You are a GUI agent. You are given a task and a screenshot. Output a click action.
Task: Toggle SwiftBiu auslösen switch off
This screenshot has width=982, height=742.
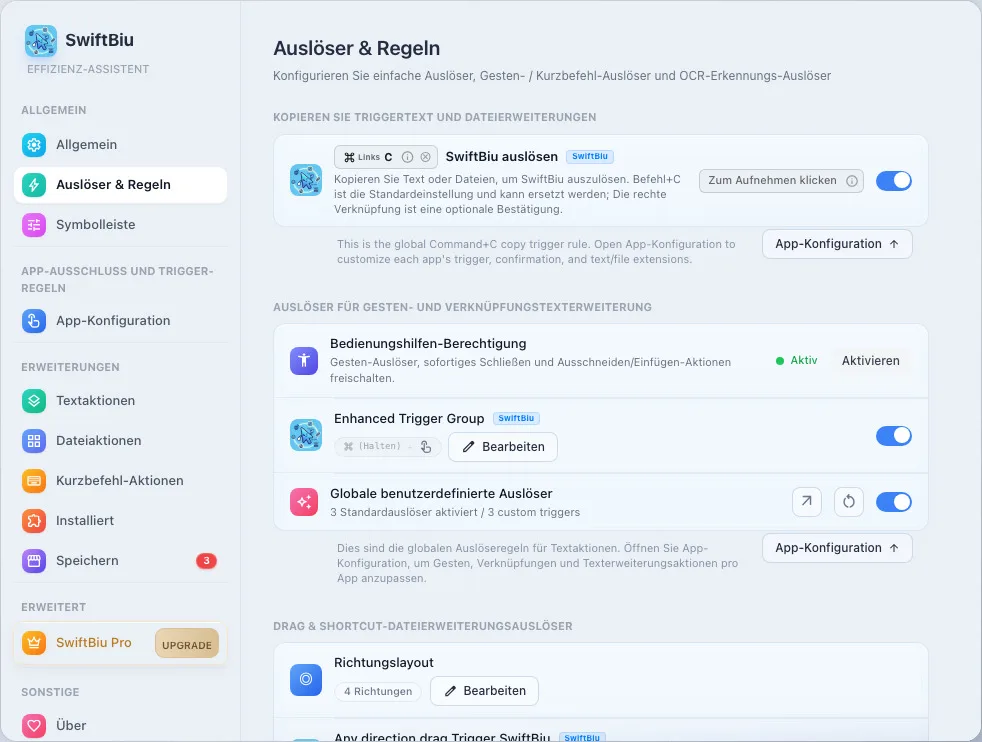tap(894, 181)
